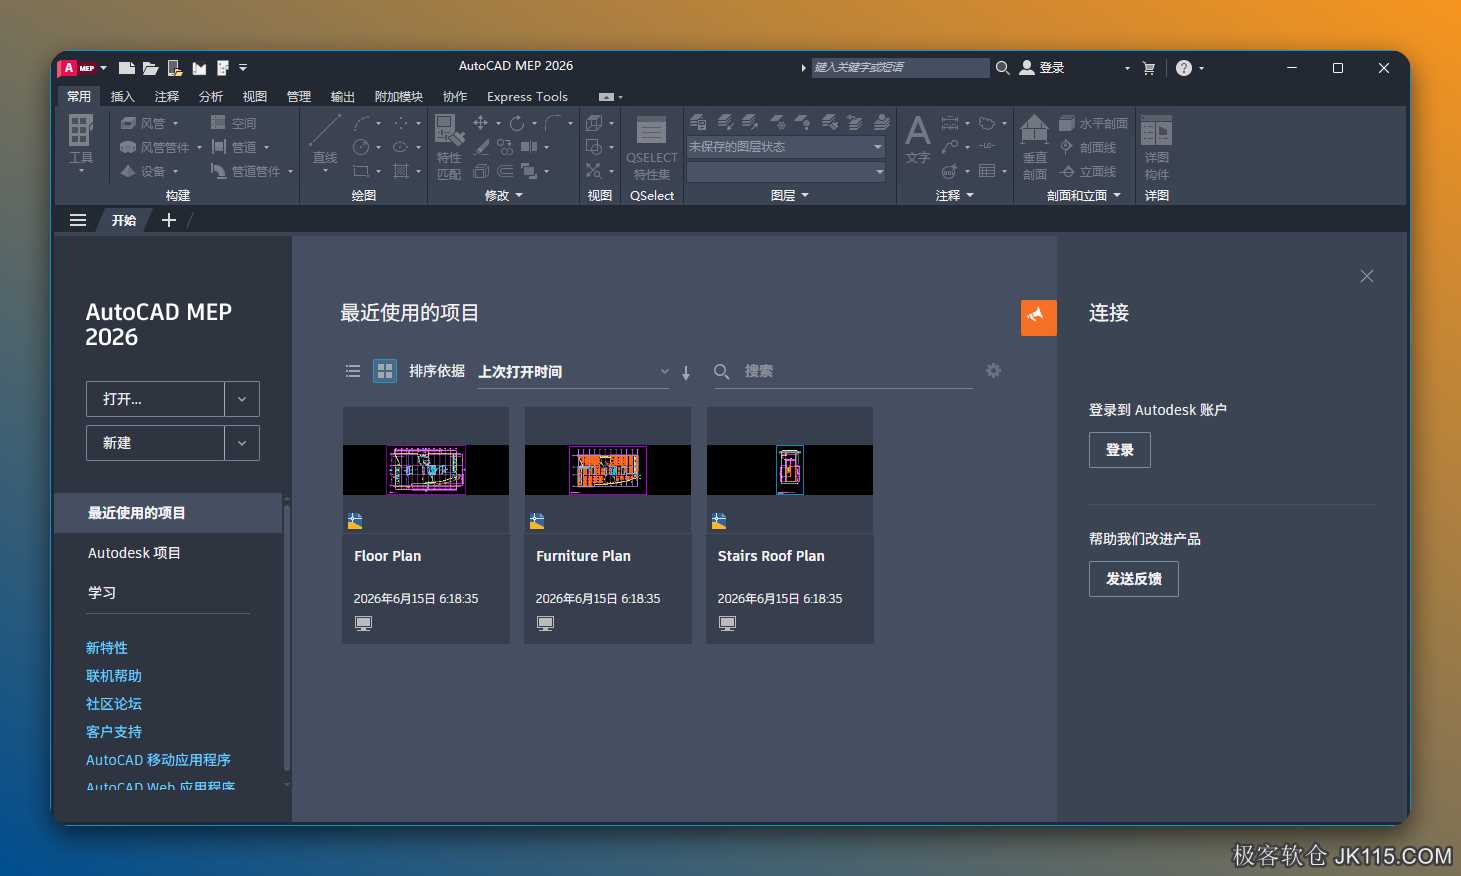Open the Floor Plan project thumbnail
This screenshot has height=876, width=1461.
point(426,470)
